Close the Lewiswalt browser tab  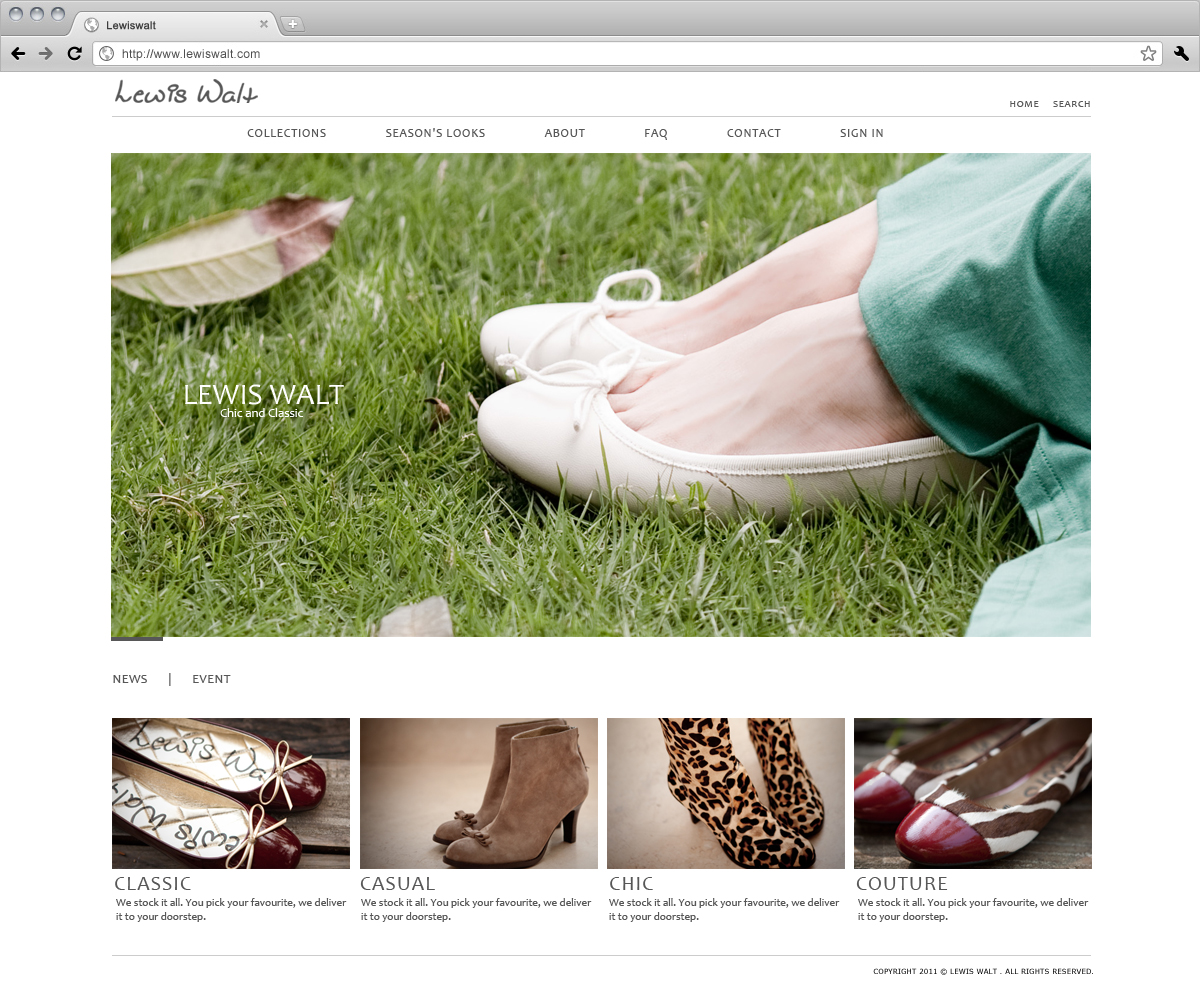coord(264,24)
